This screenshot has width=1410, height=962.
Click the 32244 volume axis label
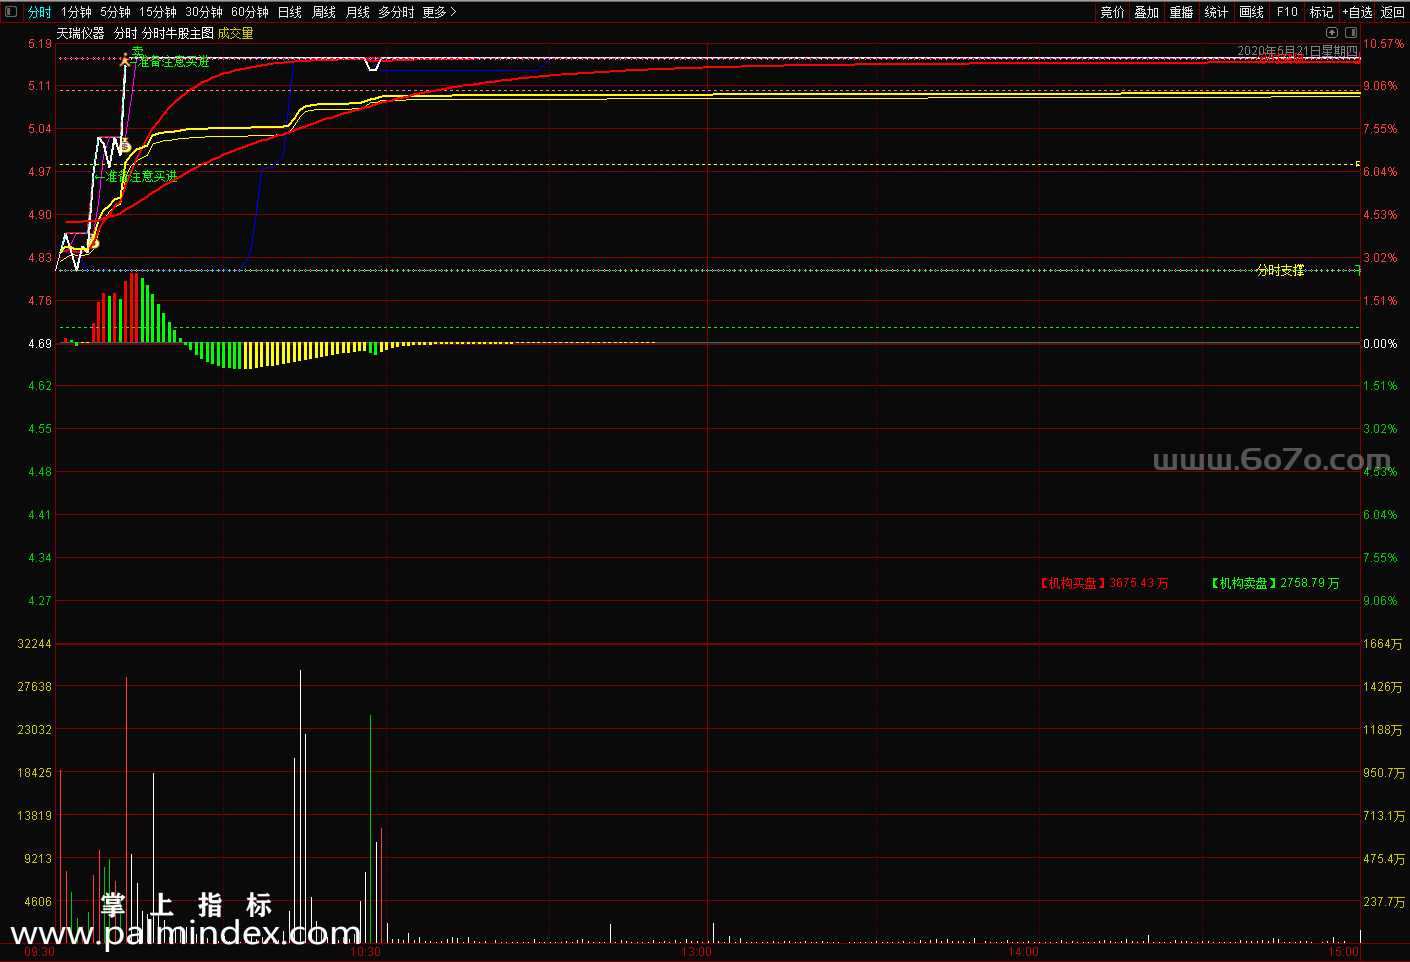[x=35, y=643]
